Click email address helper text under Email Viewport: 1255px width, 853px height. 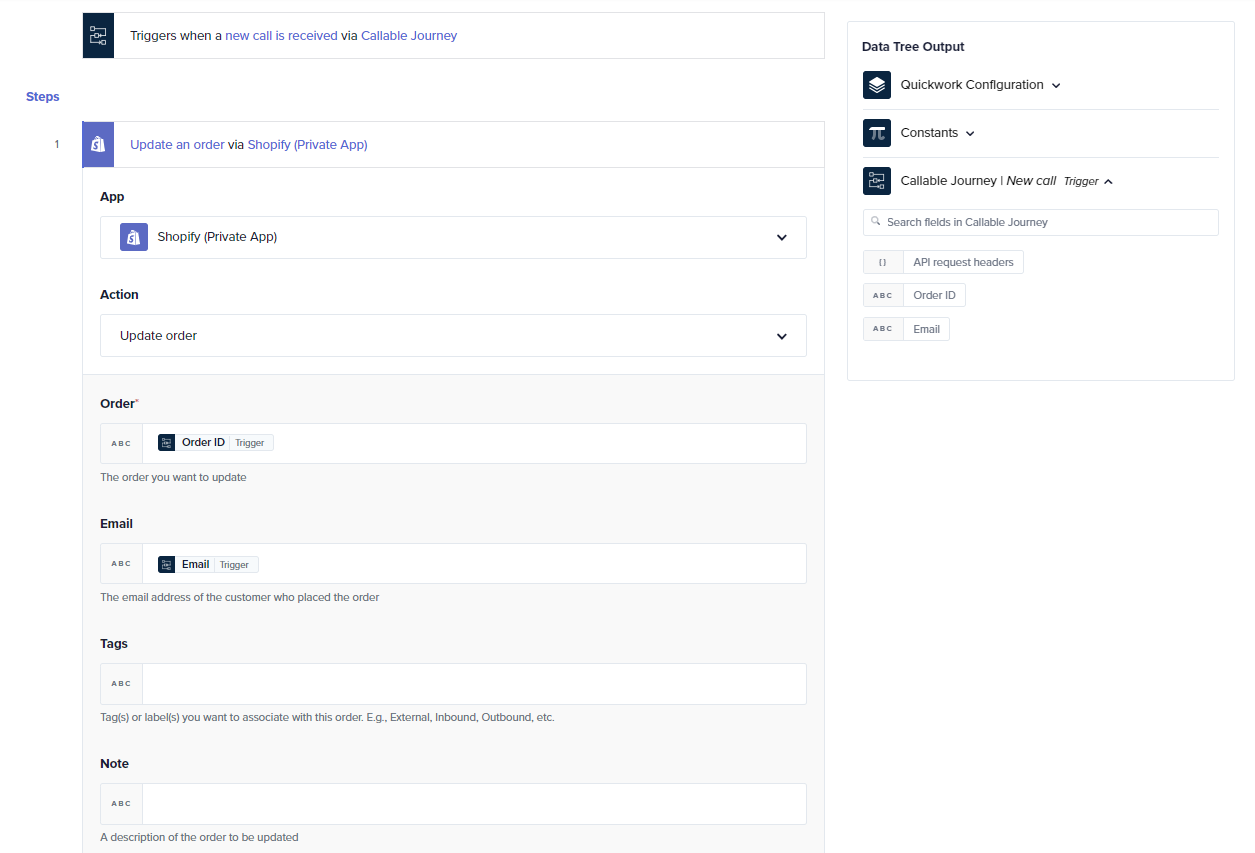[240, 597]
